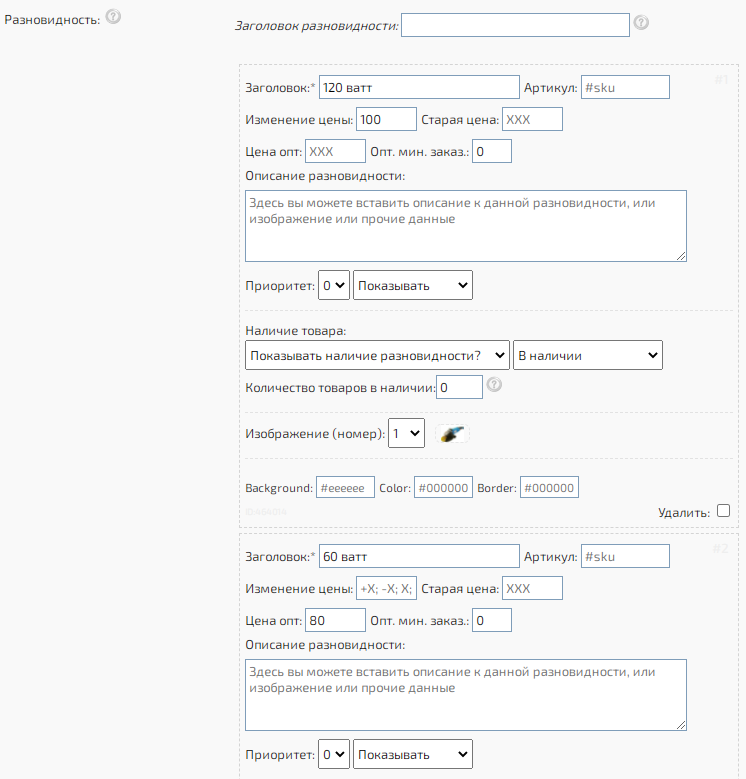Click the Цена опт field containing 80
The height and width of the screenshot is (779, 746).
335,620
